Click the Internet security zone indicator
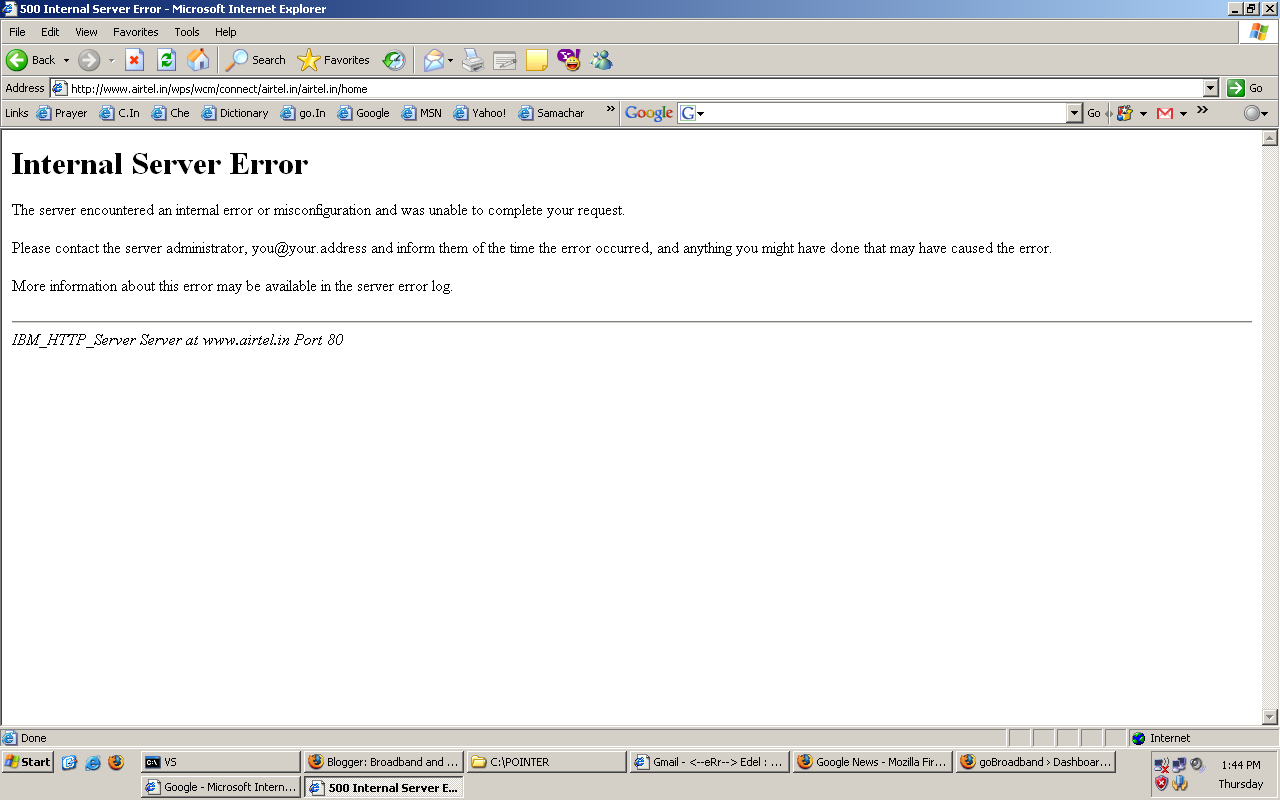The width and height of the screenshot is (1280, 800). pos(1203,738)
